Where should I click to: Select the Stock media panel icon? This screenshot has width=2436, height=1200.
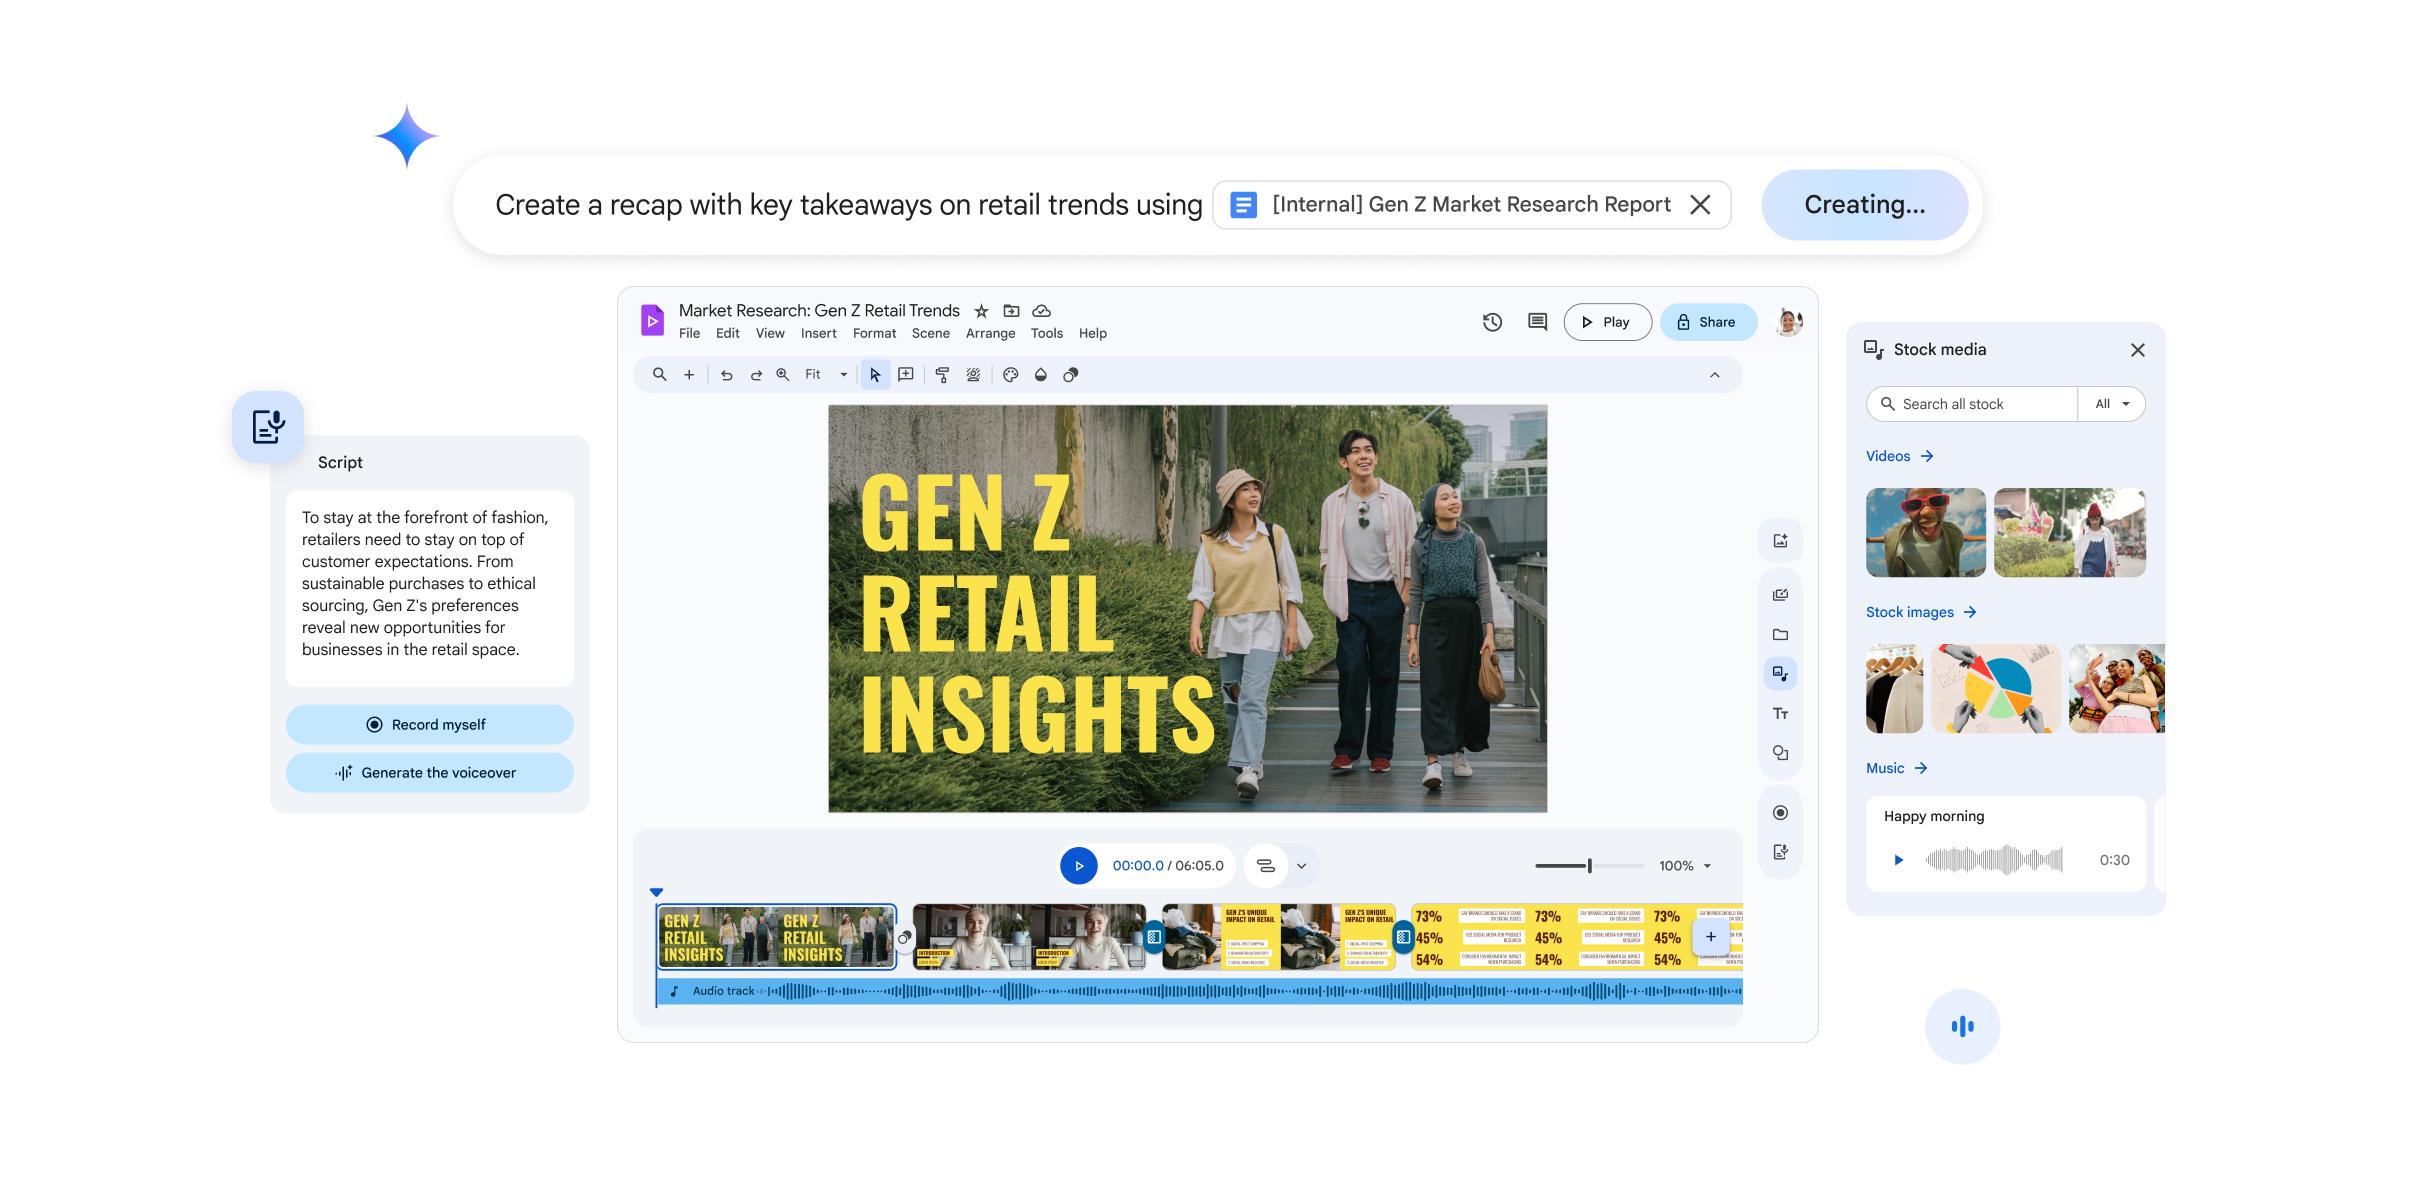pyautogui.click(x=1780, y=673)
